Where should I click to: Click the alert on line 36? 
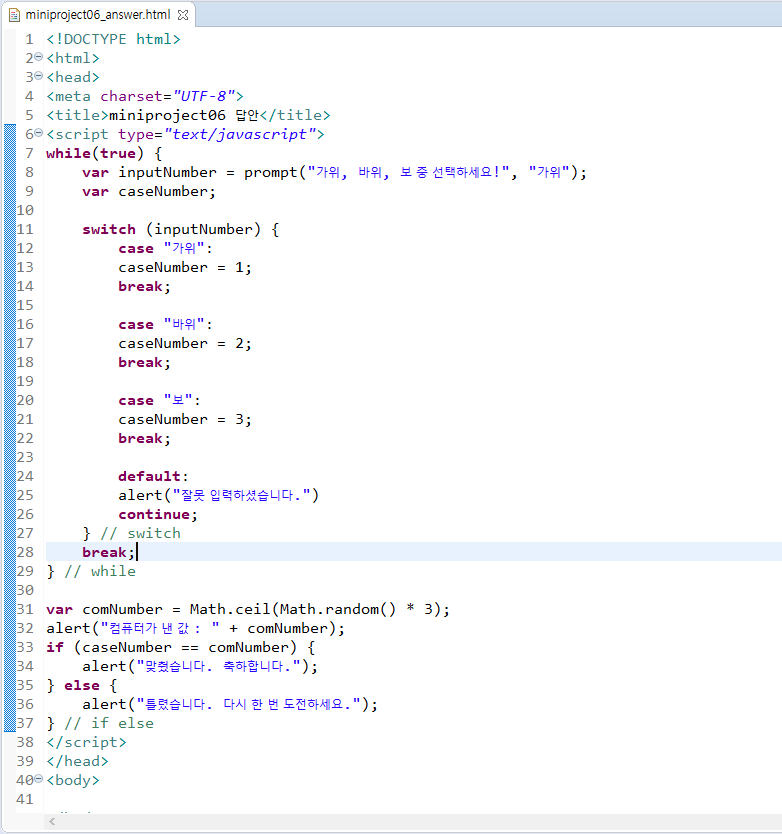pyautogui.click(x=230, y=705)
